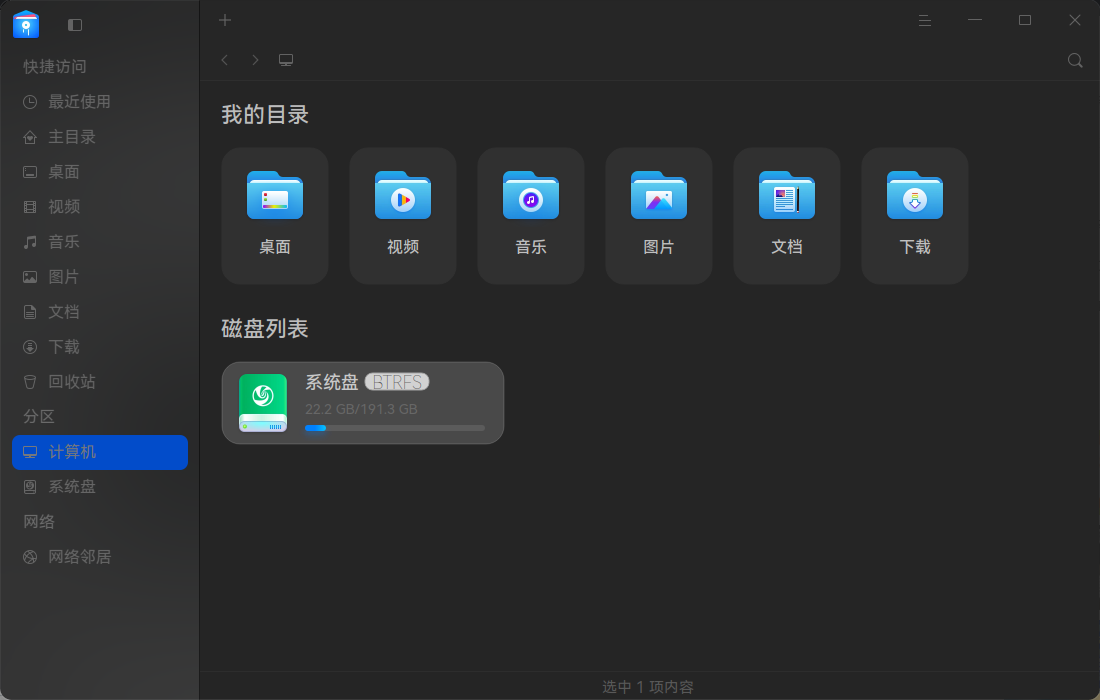Click the clock icon beside 最近使用

click(x=30, y=102)
